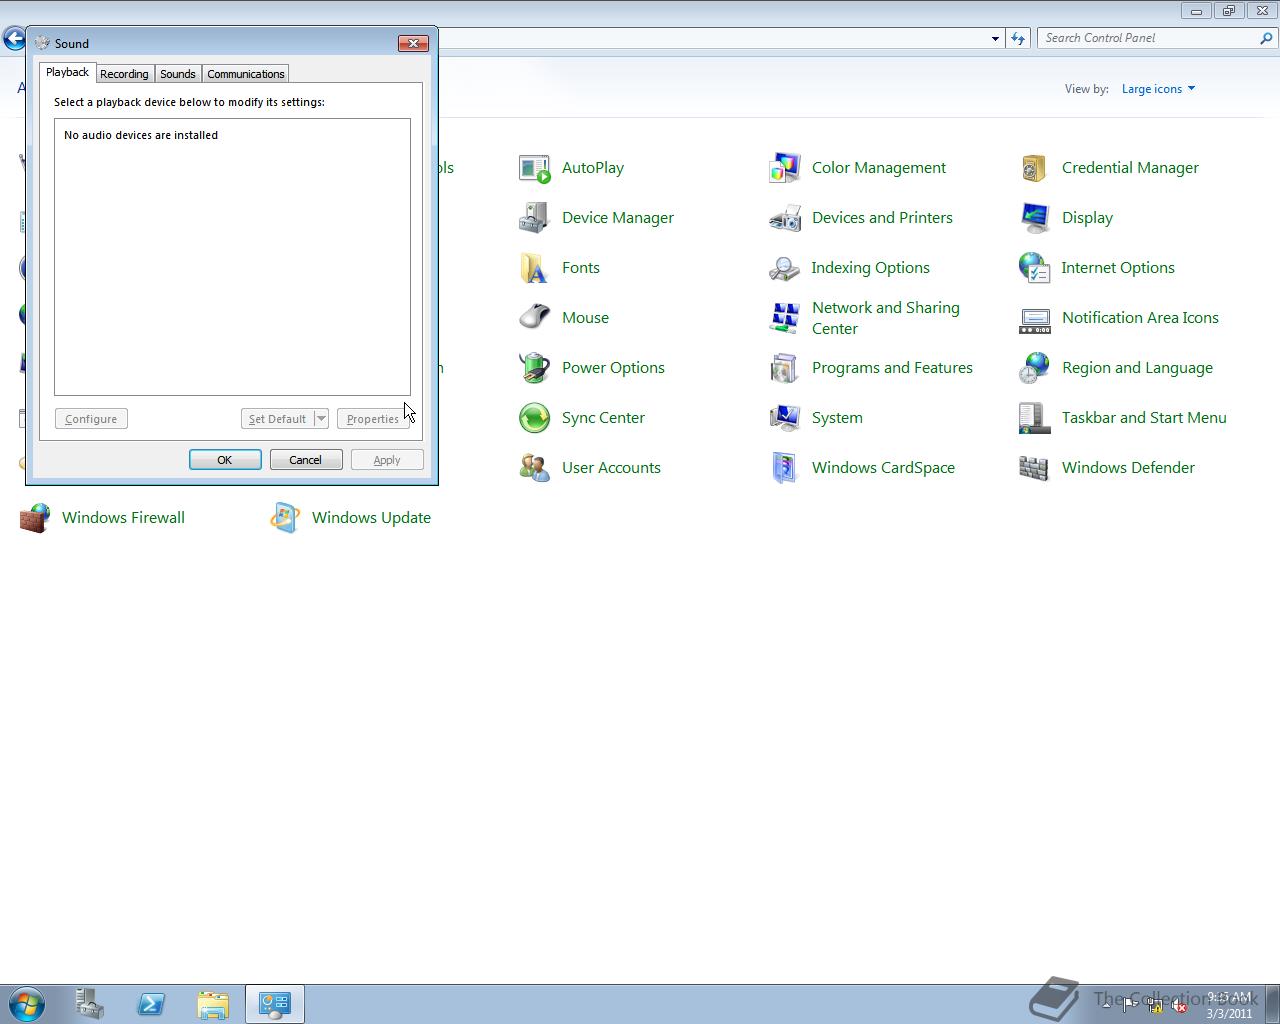Open Power Options icon
The image size is (1280, 1024).
[x=535, y=368]
